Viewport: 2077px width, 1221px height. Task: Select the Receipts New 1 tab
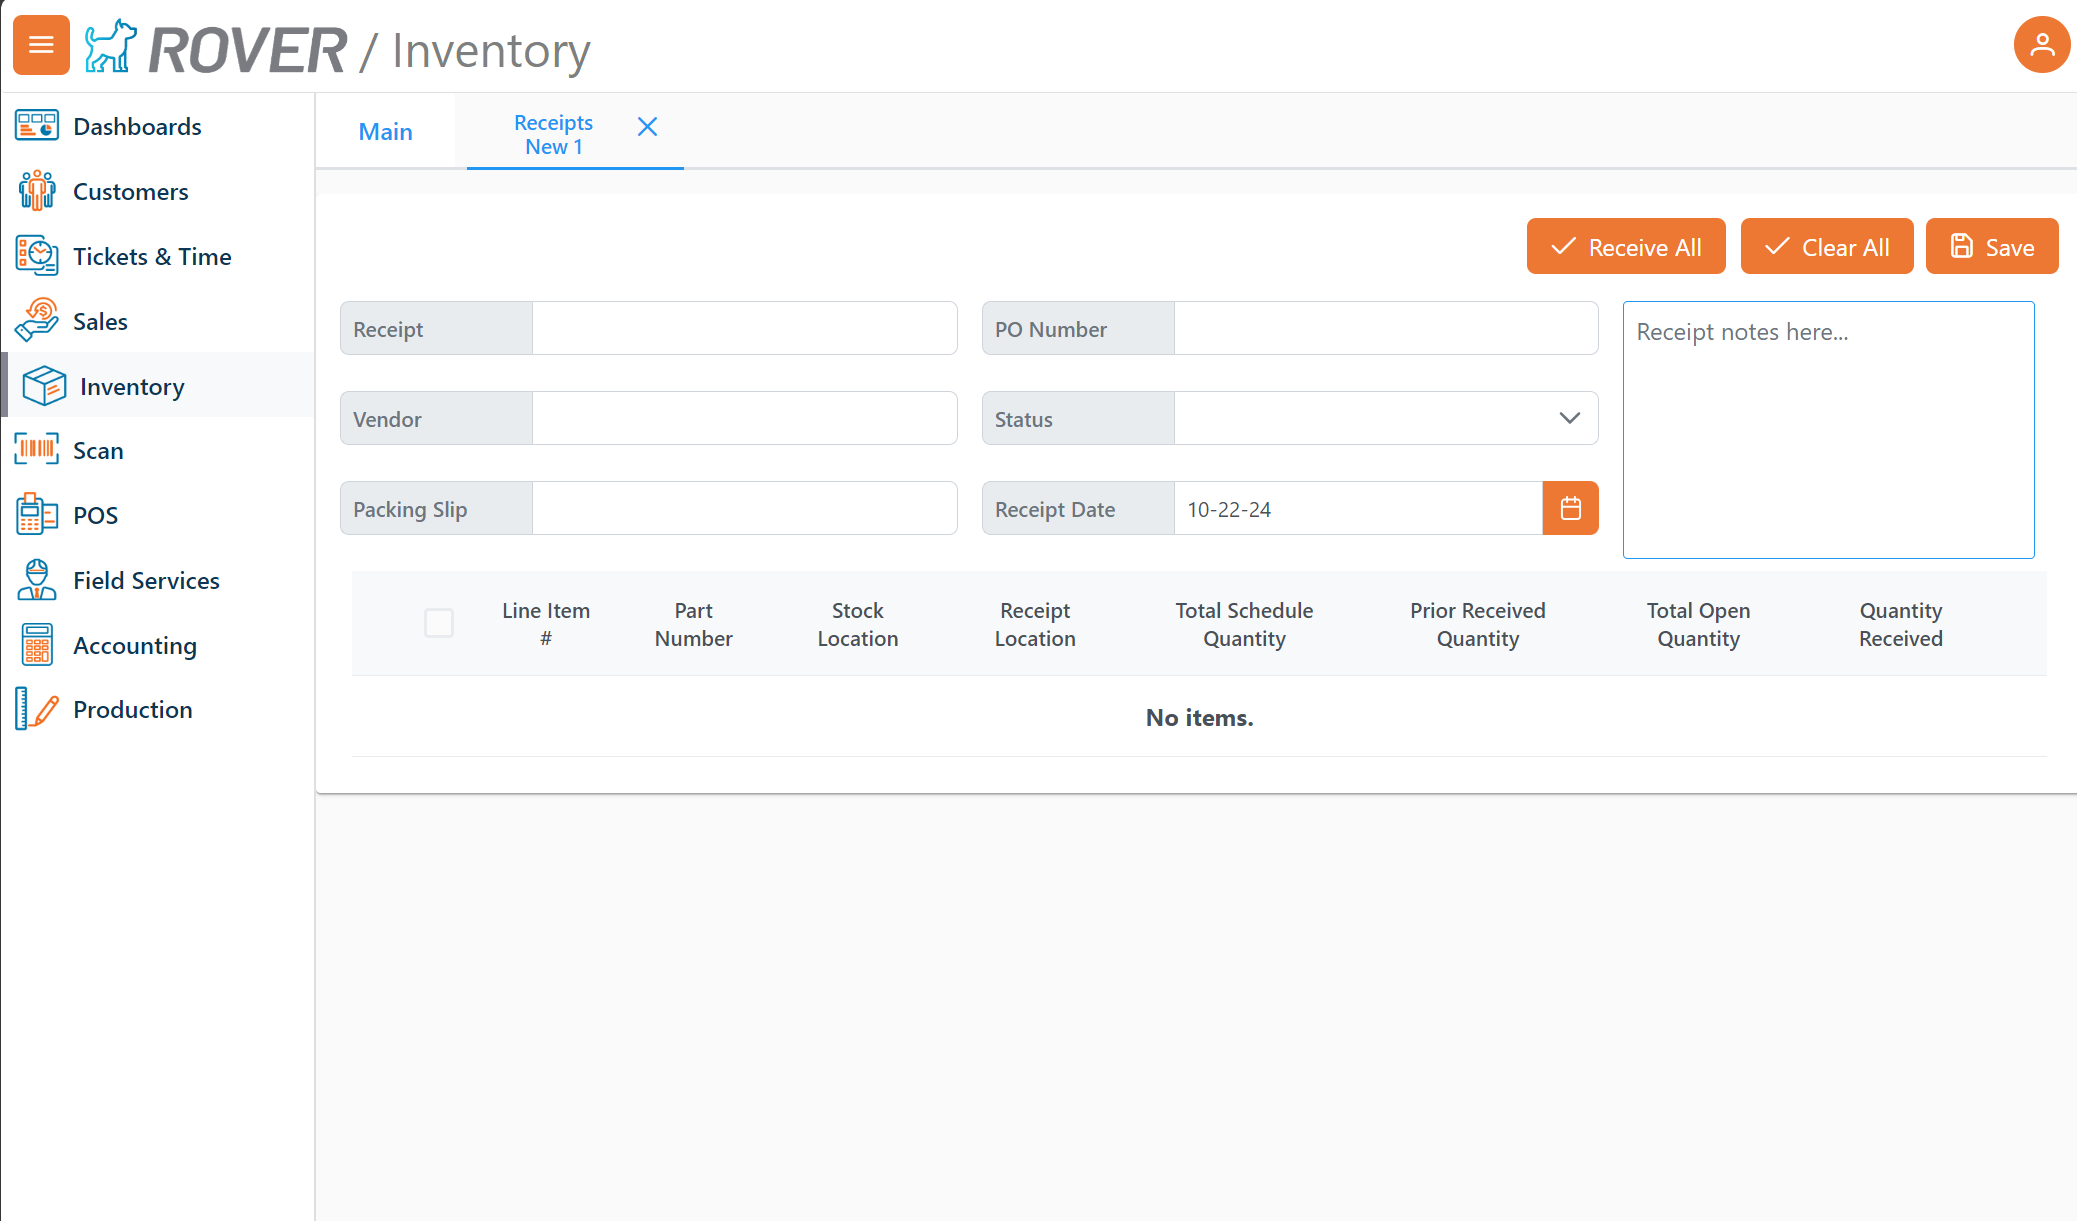click(x=553, y=134)
